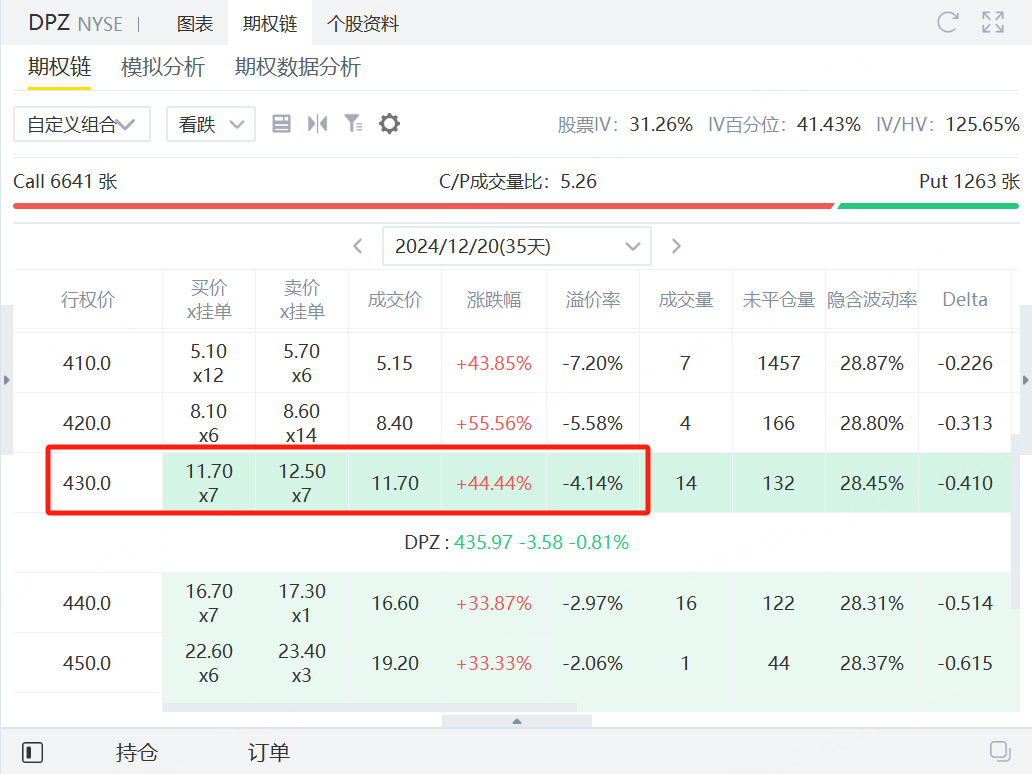Click the green Put volume bar
Viewport: 1032px width, 774px height.
[x=928, y=206]
